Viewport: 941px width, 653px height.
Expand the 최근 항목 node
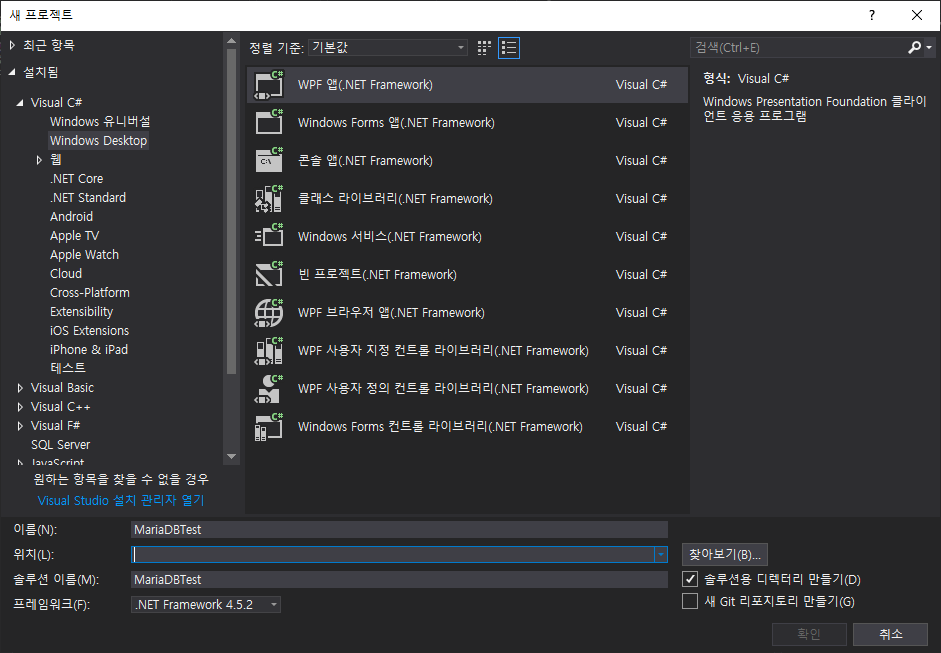(13, 45)
